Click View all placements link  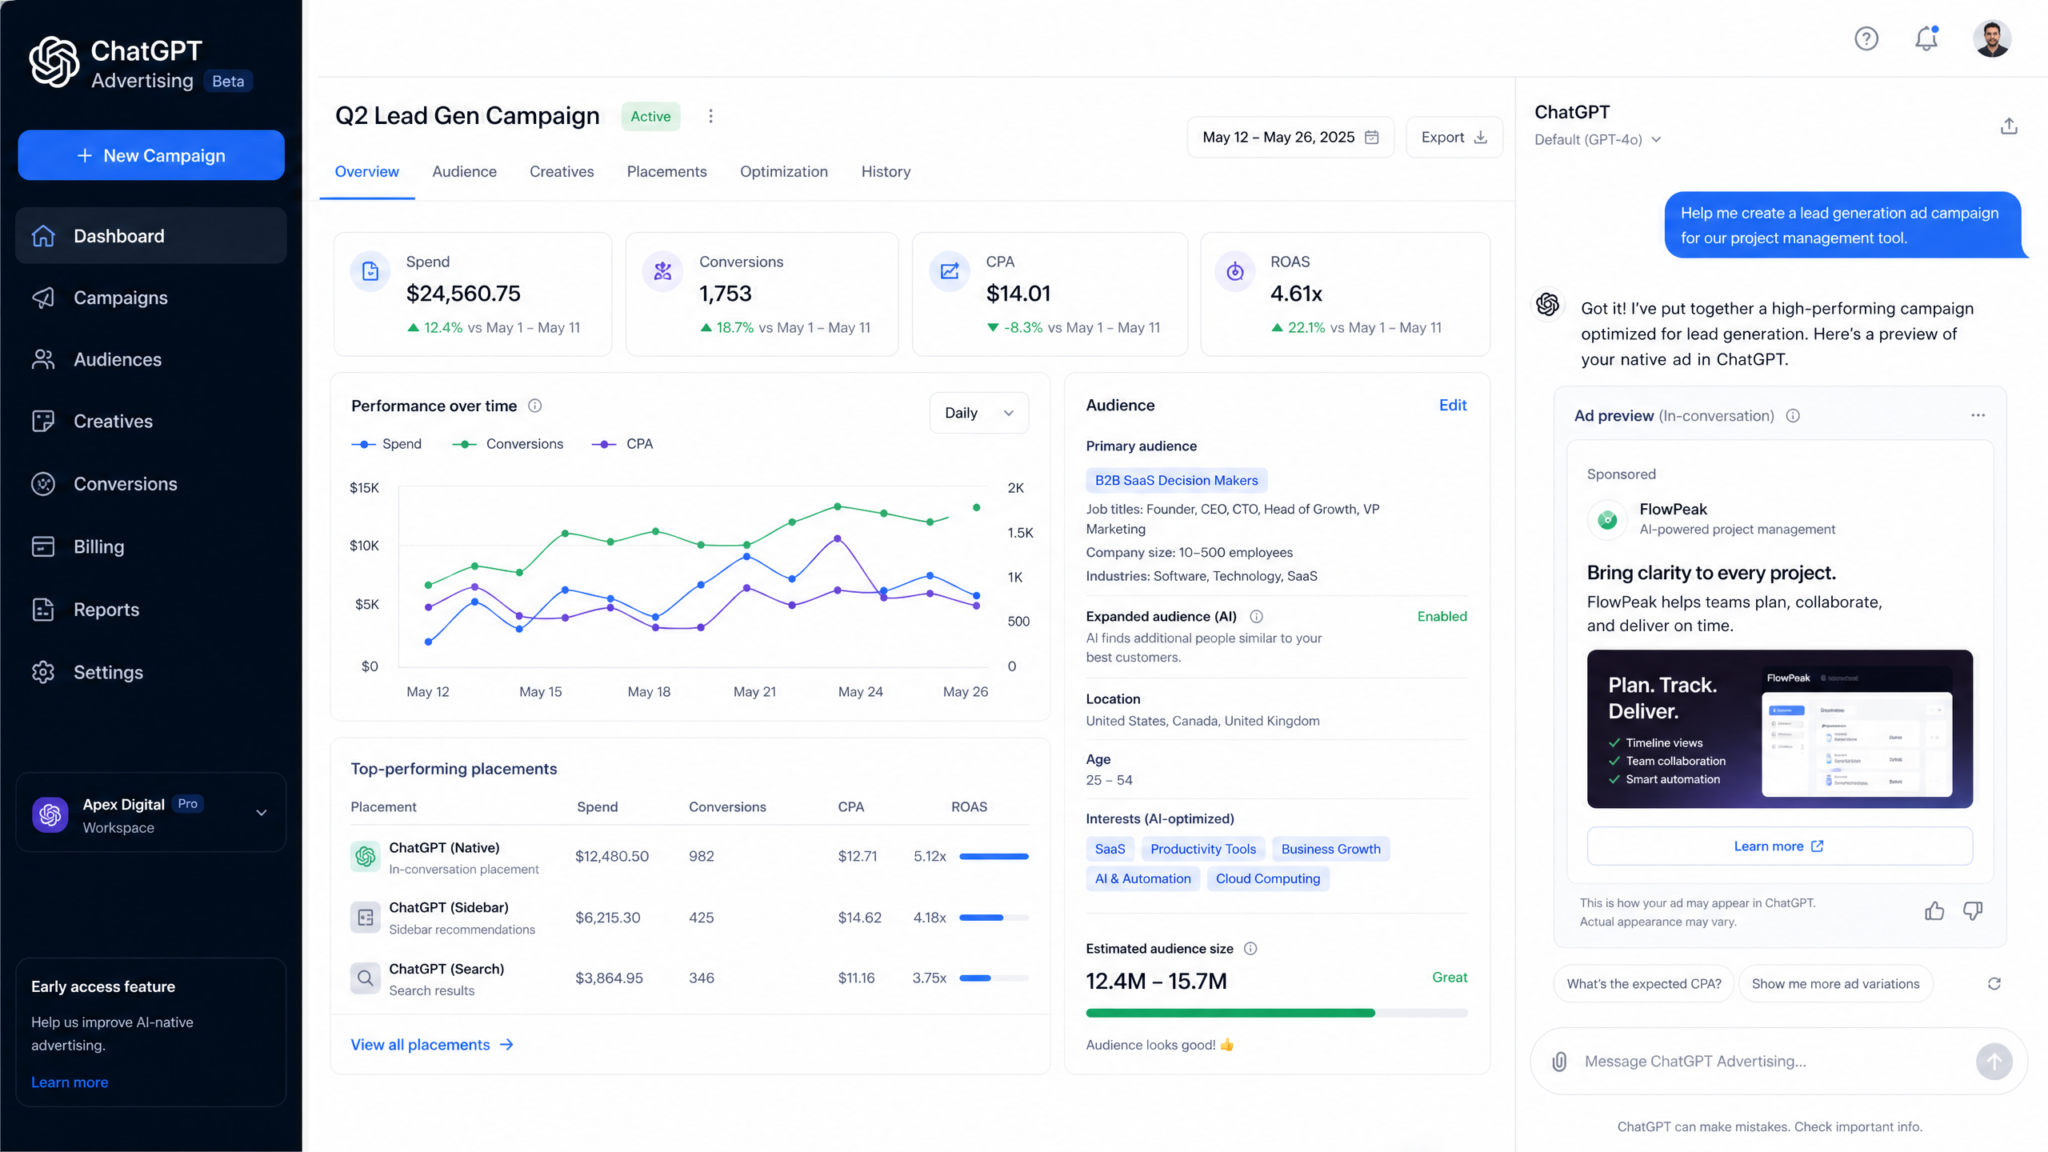[x=431, y=1045]
